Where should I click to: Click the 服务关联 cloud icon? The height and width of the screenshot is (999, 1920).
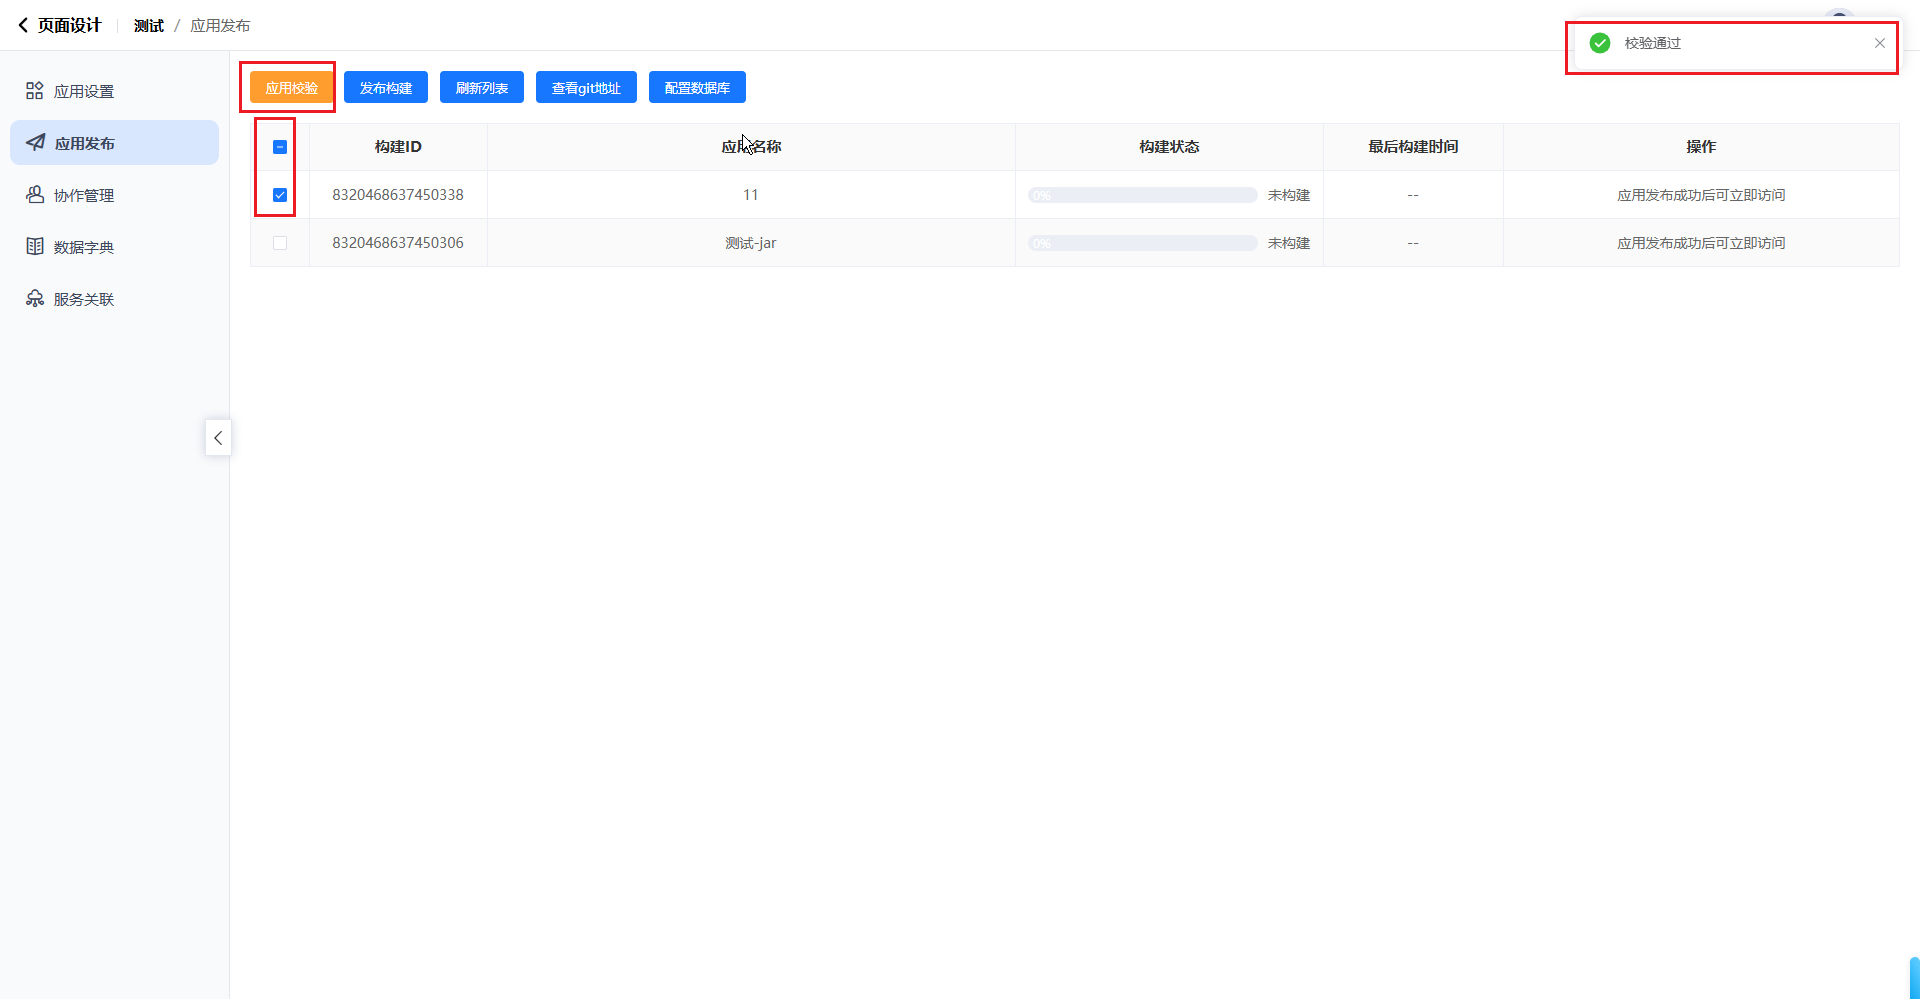[x=35, y=299]
